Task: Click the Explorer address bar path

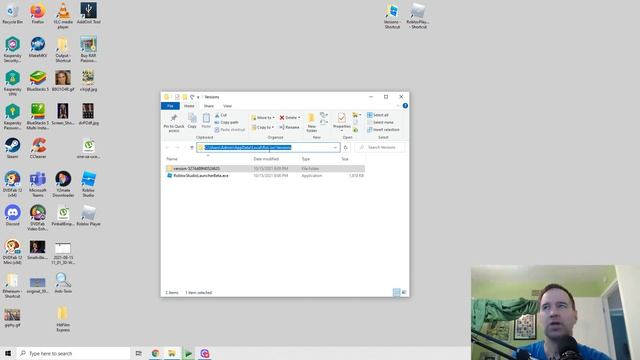Action: (x=248, y=147)
